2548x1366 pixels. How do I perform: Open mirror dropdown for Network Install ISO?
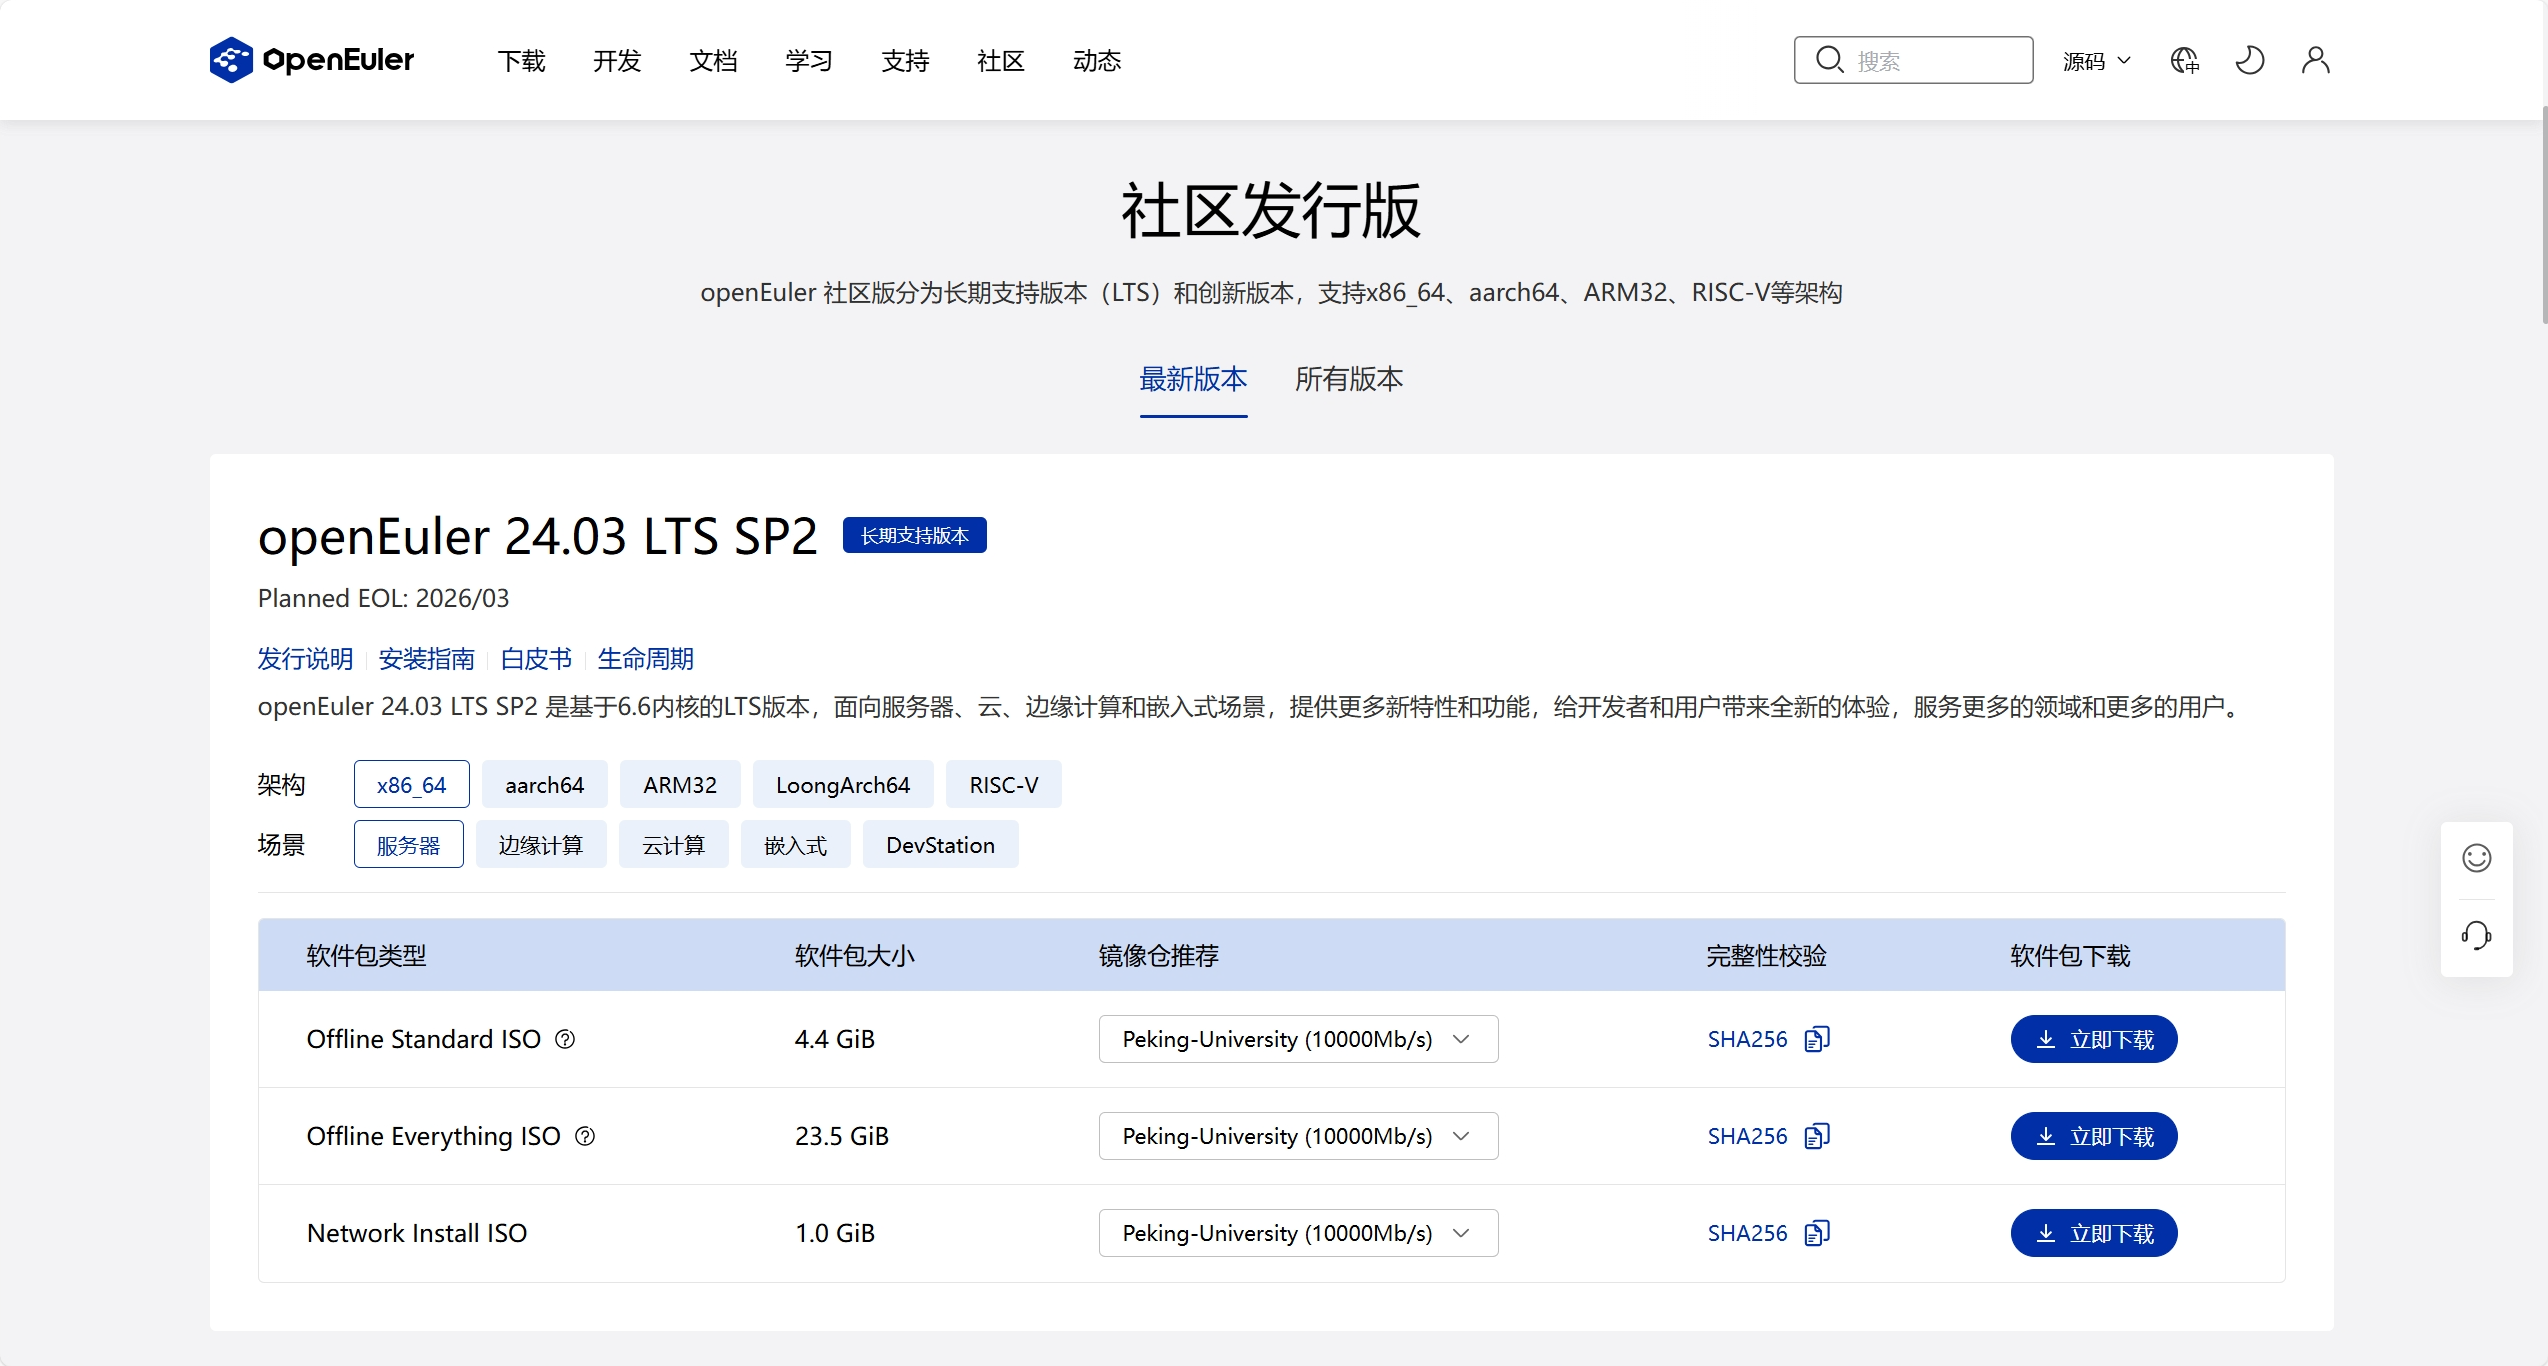(1297, 1233)
